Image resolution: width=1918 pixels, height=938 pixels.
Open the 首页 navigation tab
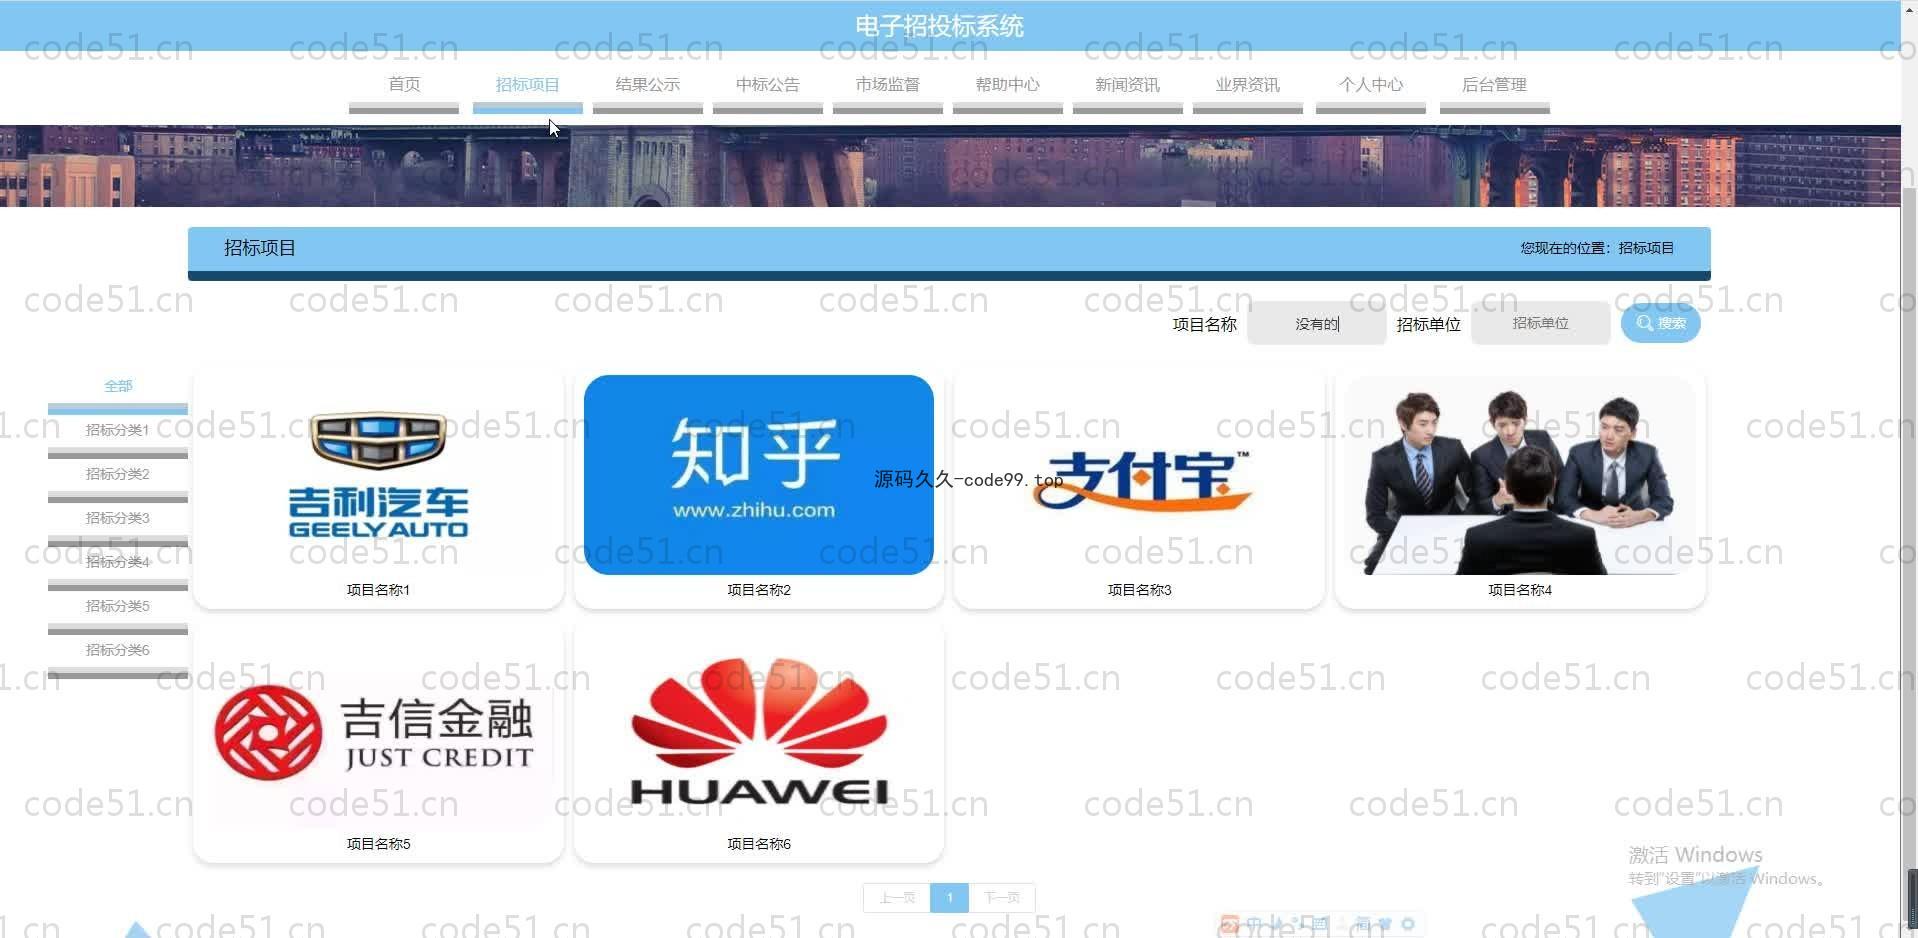[x=404, y=85]
